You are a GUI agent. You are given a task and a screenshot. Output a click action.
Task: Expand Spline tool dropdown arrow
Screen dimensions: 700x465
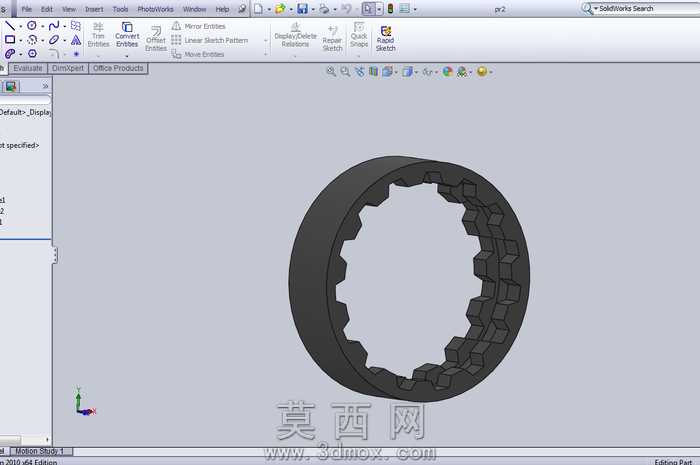[x=65, y=26]
